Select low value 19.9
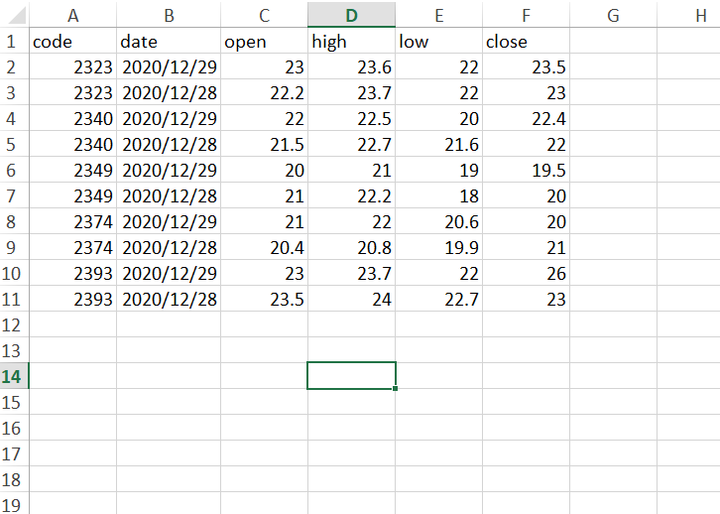Screen dimensions: 720x514 coord(439,247)
